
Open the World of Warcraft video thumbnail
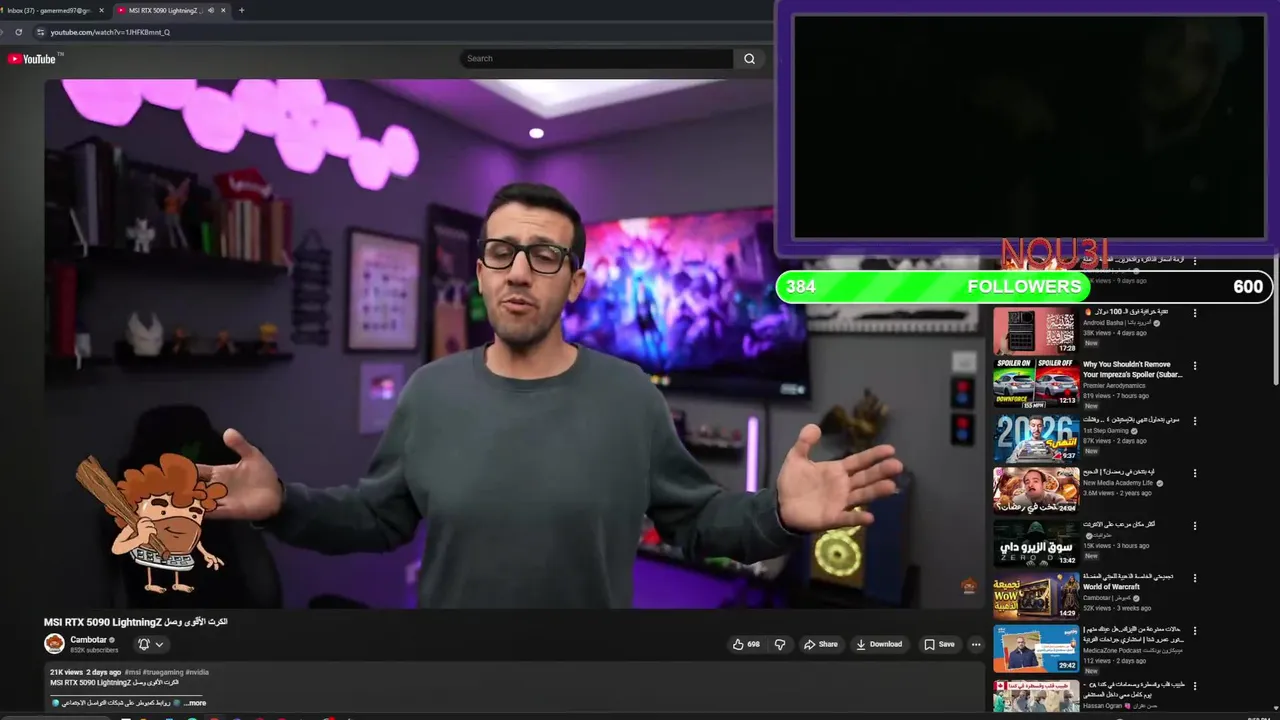point(1035,597)
